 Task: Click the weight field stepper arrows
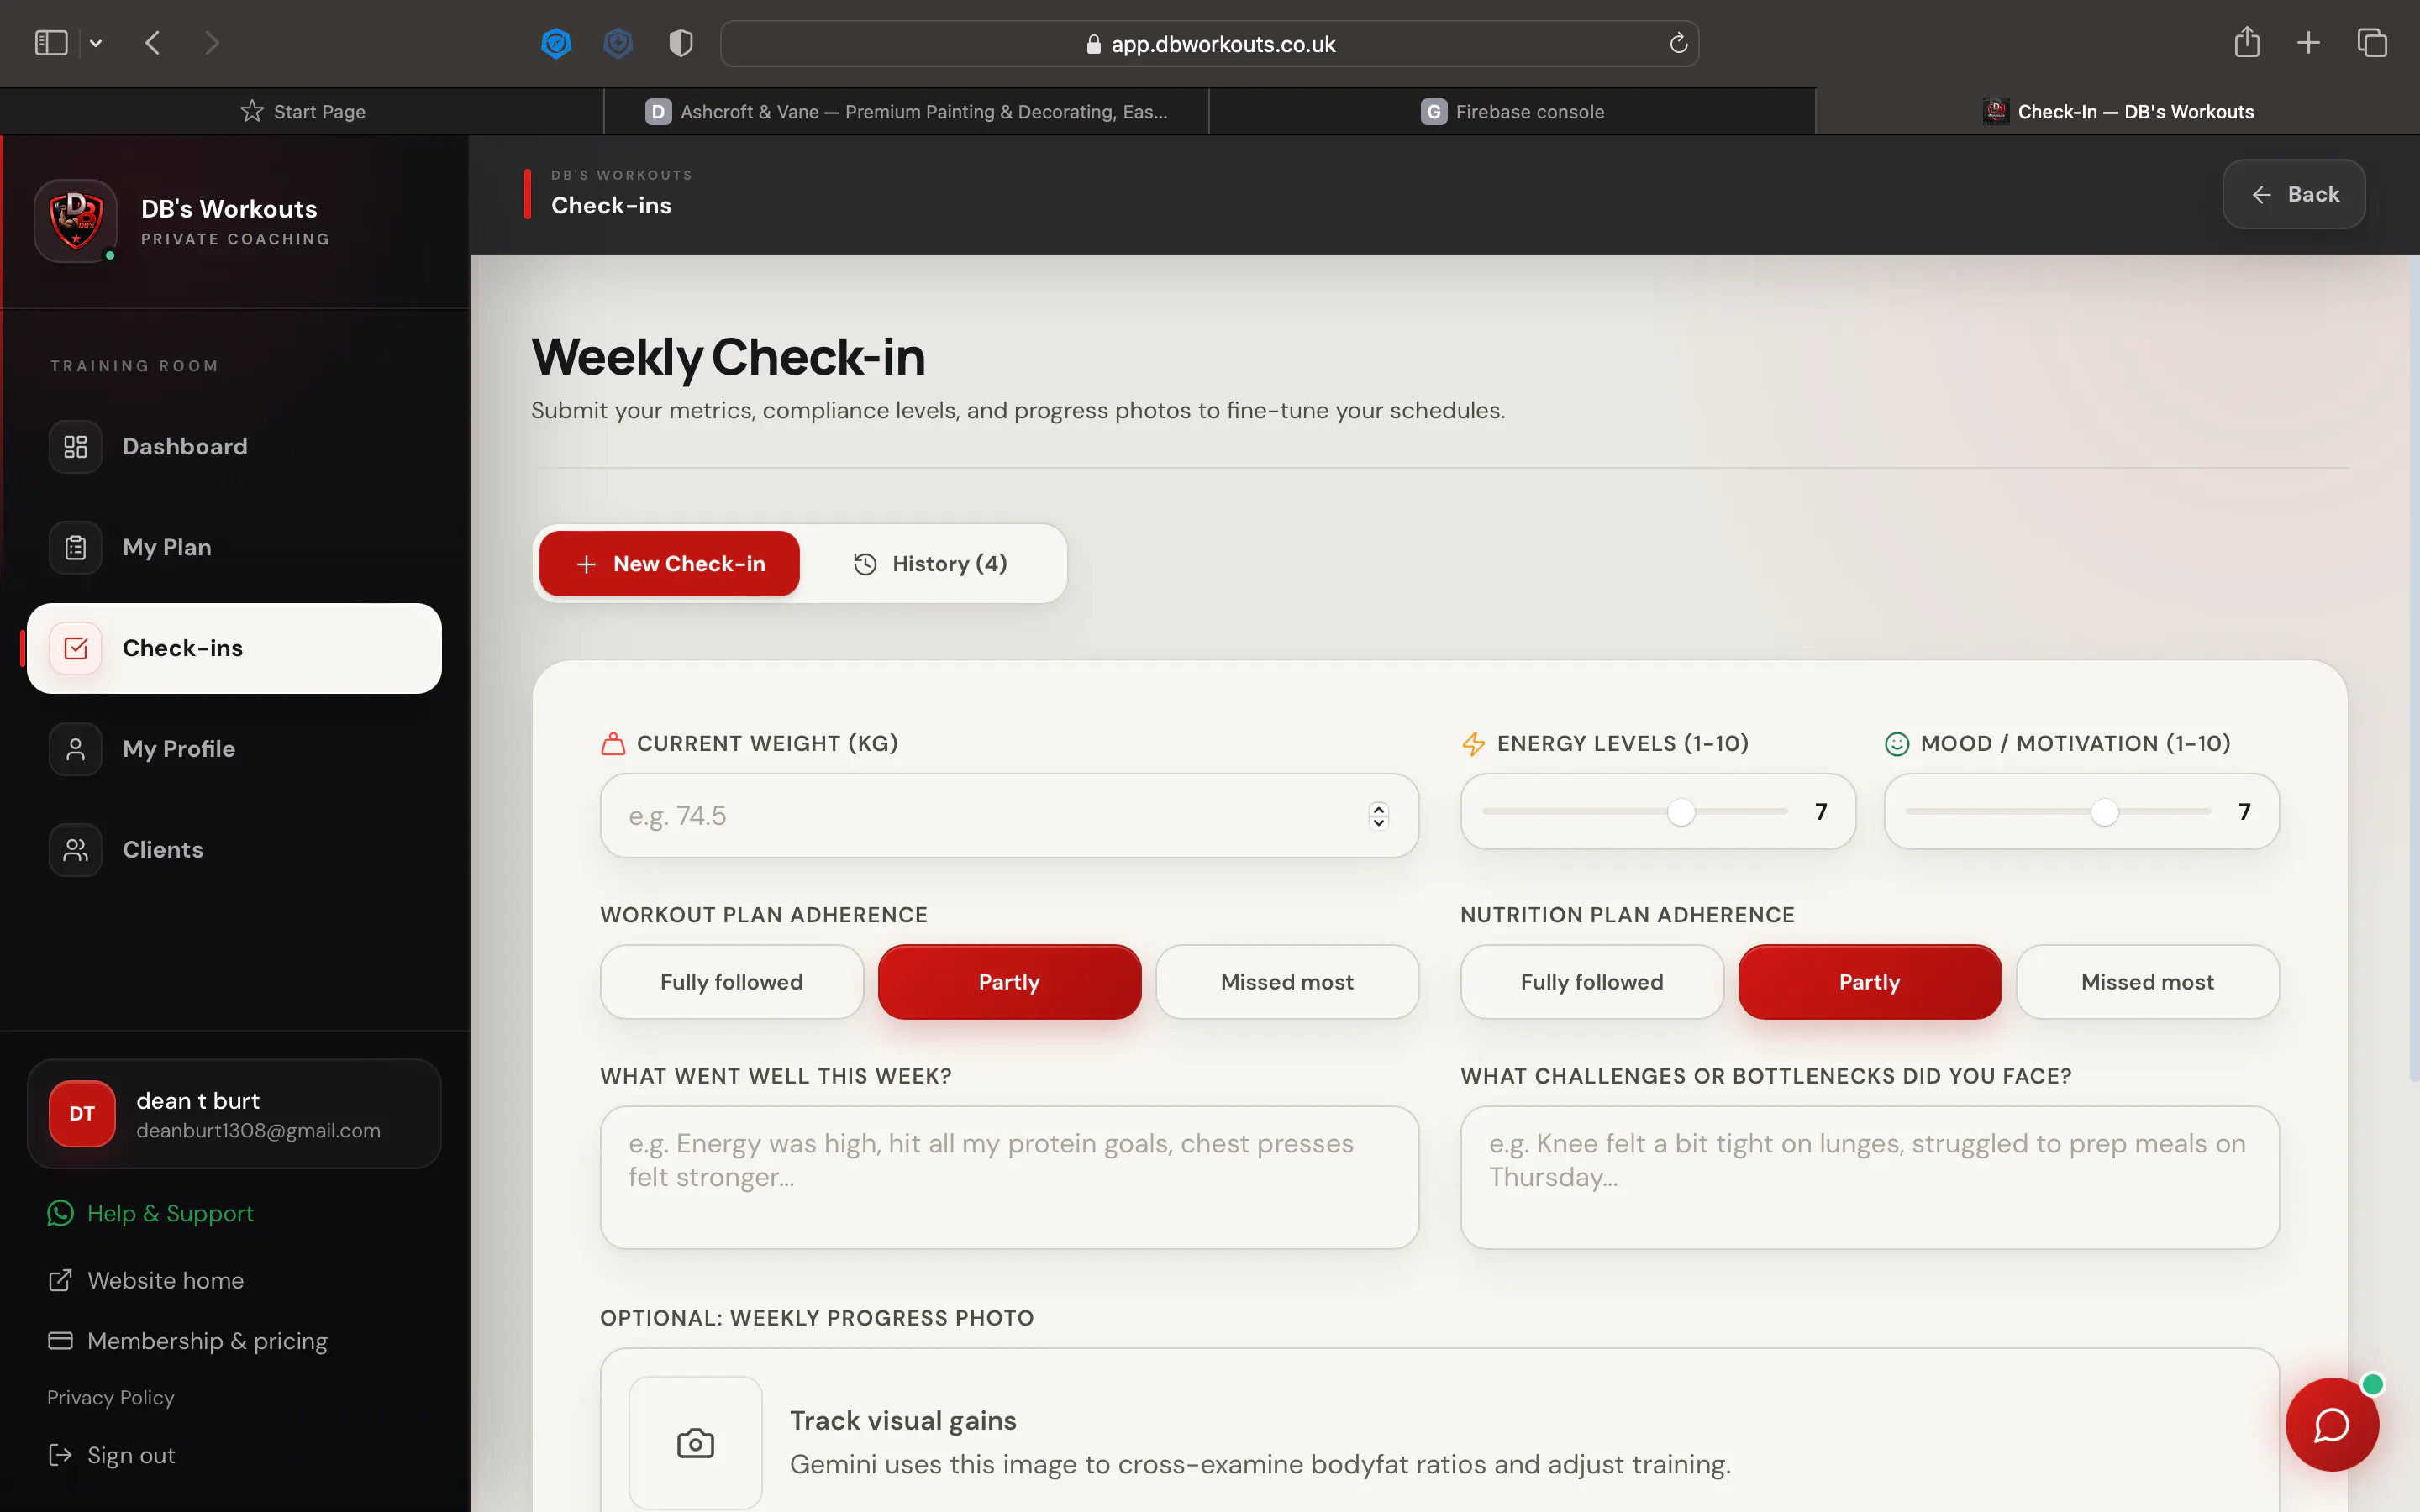(1379, 816)
